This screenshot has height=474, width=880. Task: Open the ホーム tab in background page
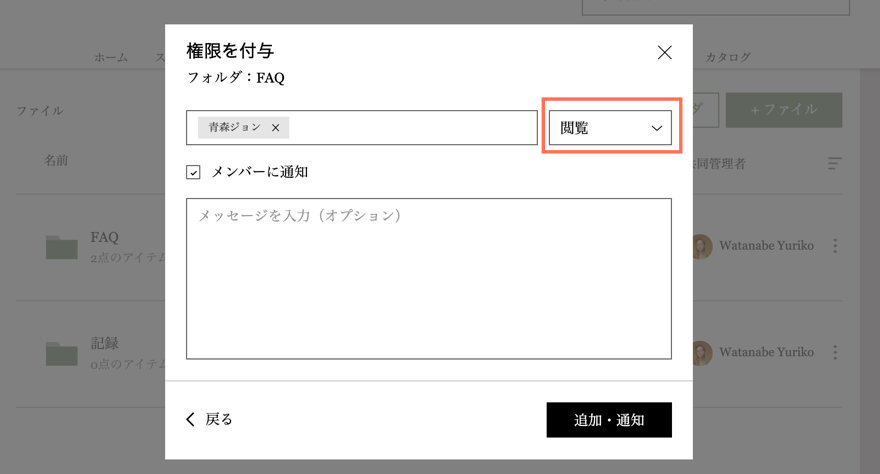point(111,57)
